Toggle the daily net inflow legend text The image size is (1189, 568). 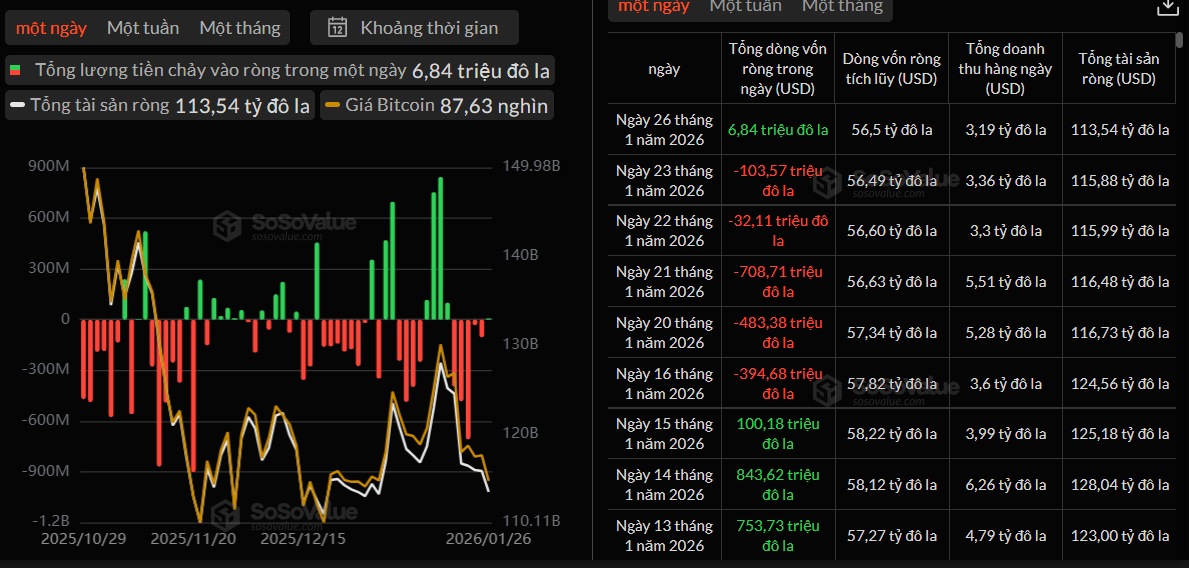click(x=220, y=71)
